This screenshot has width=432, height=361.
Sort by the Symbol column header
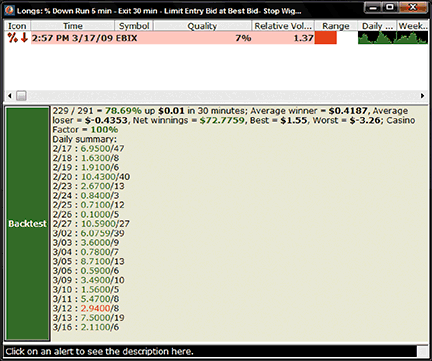[x=134, y=26]
